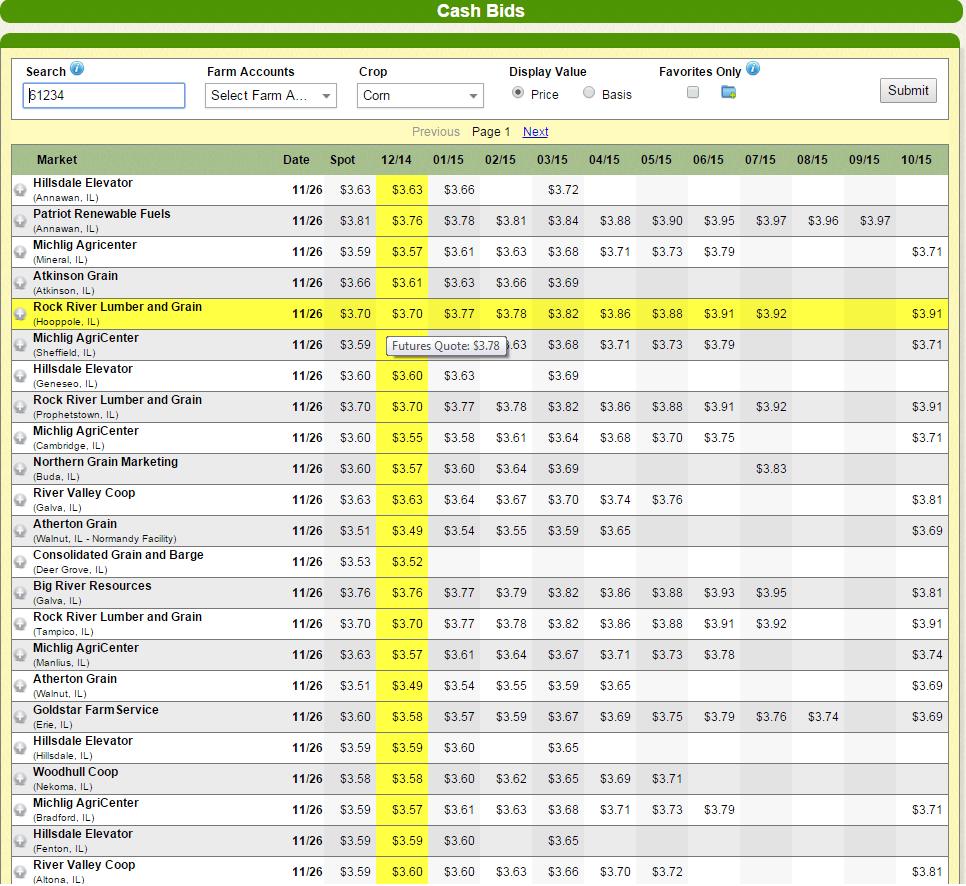Expand Michlig AgriCenter Manlius row icon
The image size is (966, 886).
point(20,655)
